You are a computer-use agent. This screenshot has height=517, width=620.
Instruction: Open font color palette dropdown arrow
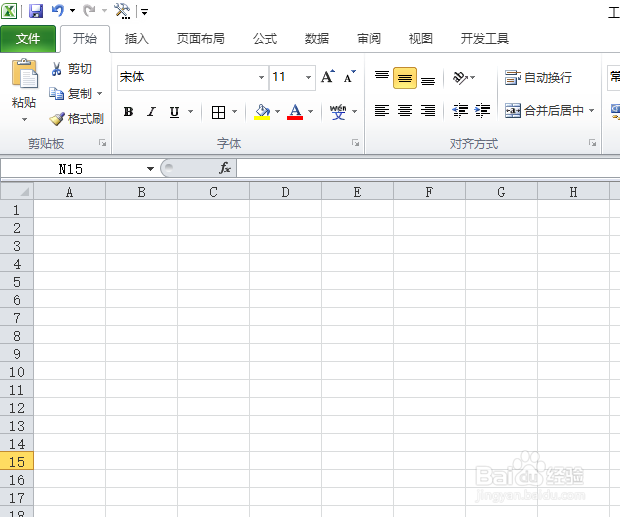(310, 112)
